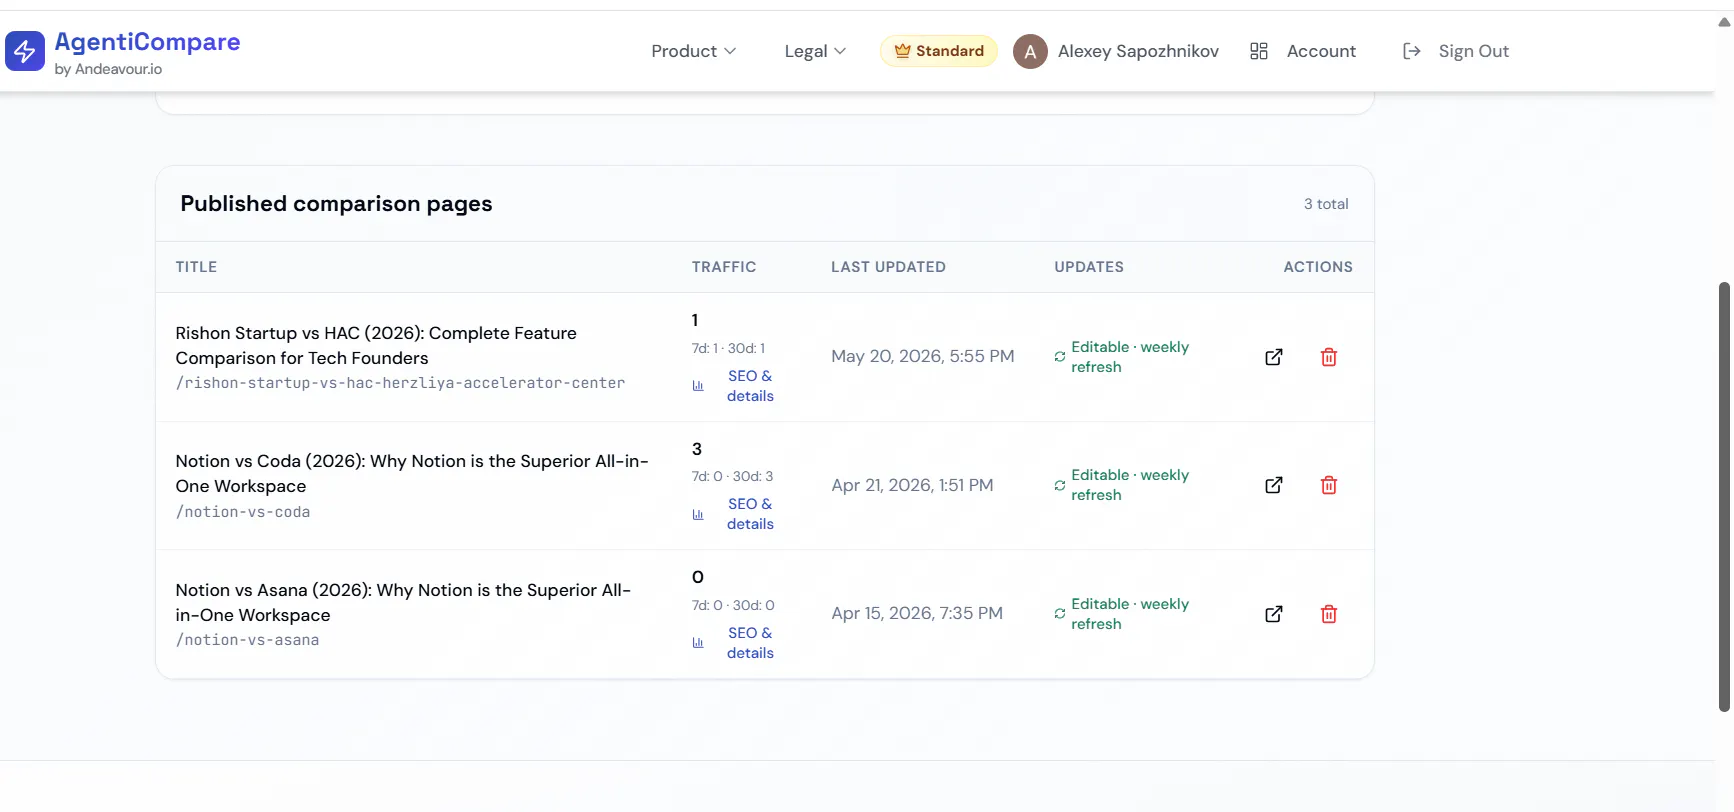Open external link for Notion vs Asana

pyautogui.click(x=1274, y=614)
